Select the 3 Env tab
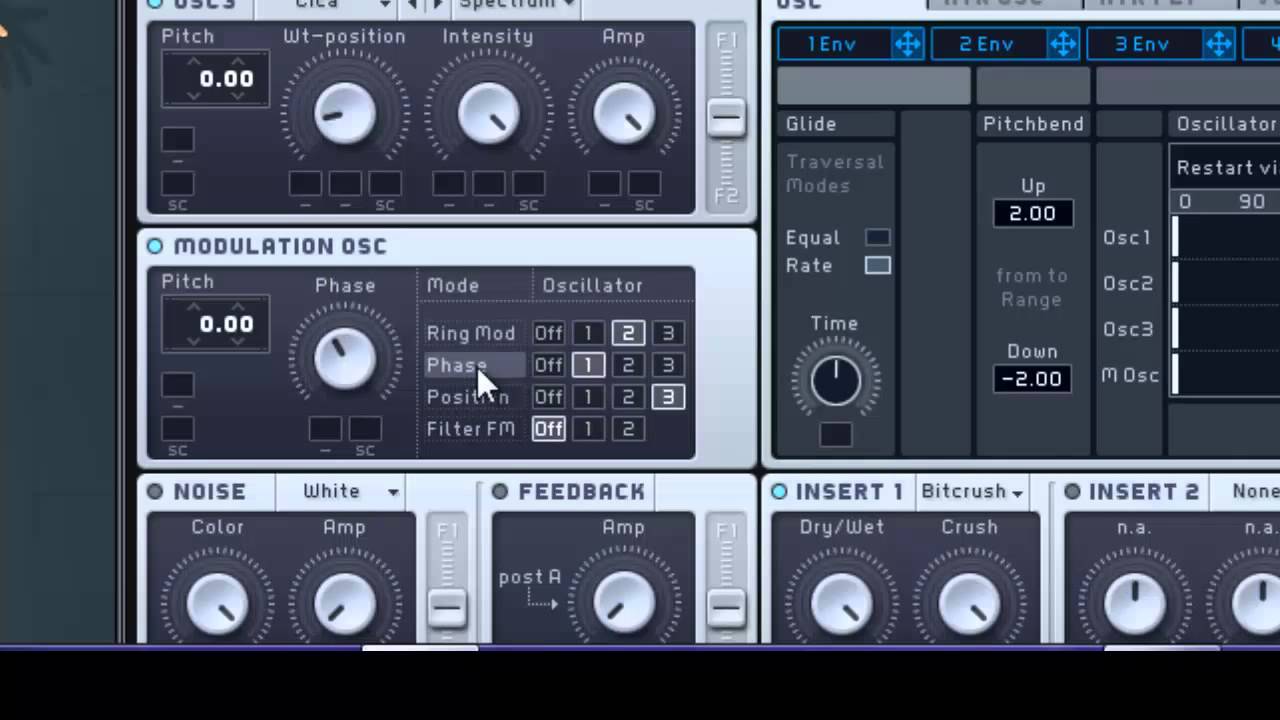Screen dimensions: 1280x720 click(1143, 44)
